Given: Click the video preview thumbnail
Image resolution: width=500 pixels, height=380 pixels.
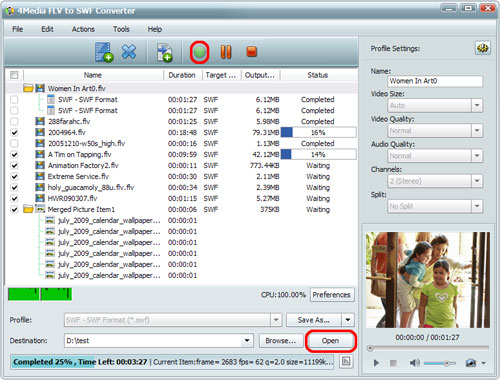Looking at the screenshot, I should (x=428, y=280).
